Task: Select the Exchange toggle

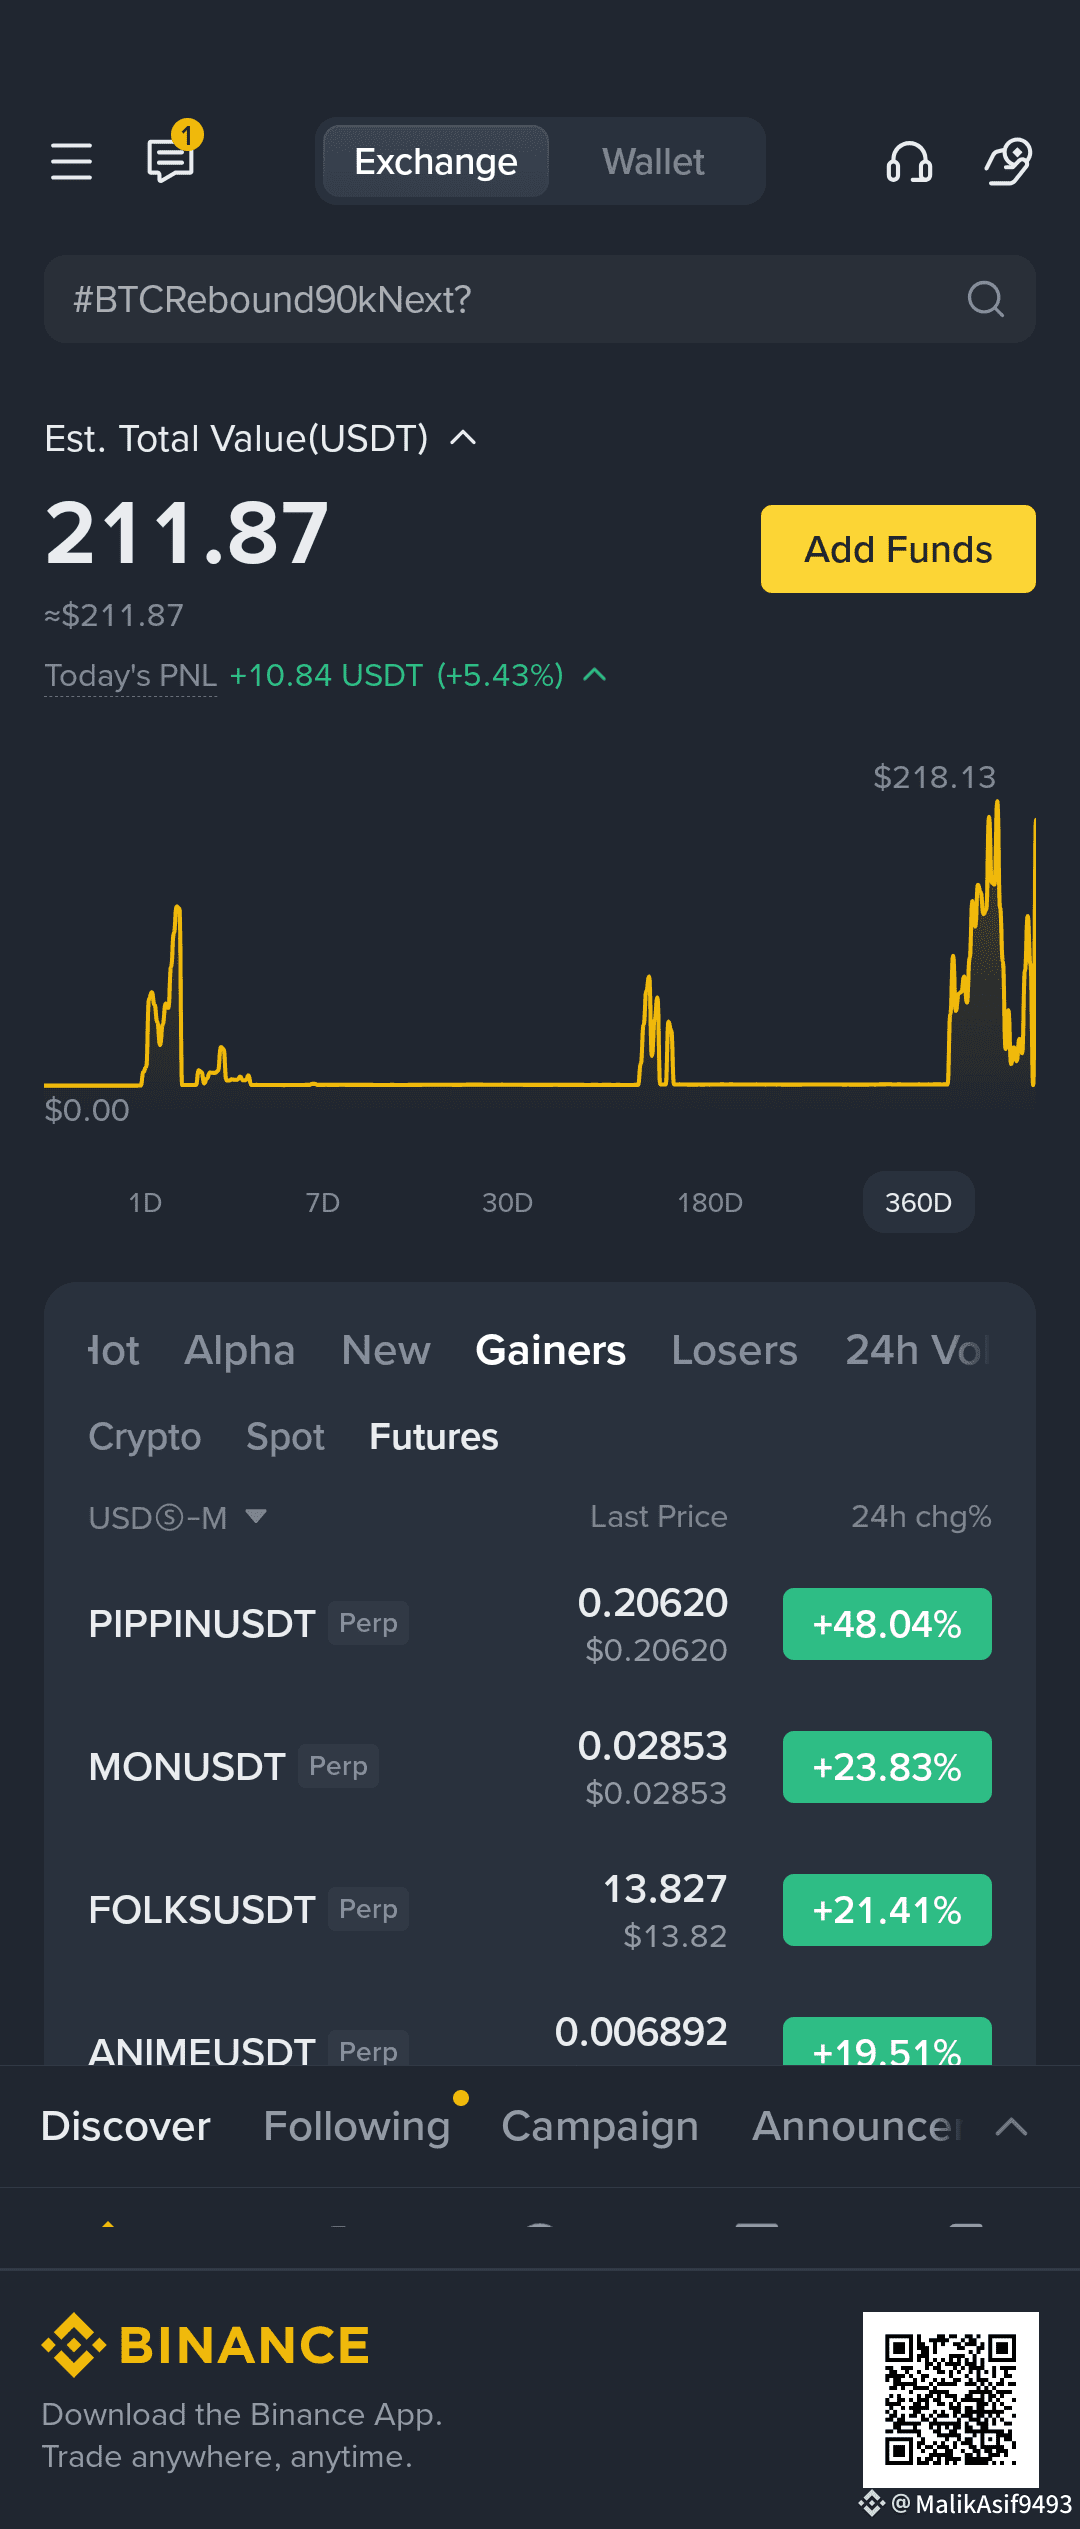Action: [x=436, y=161]
